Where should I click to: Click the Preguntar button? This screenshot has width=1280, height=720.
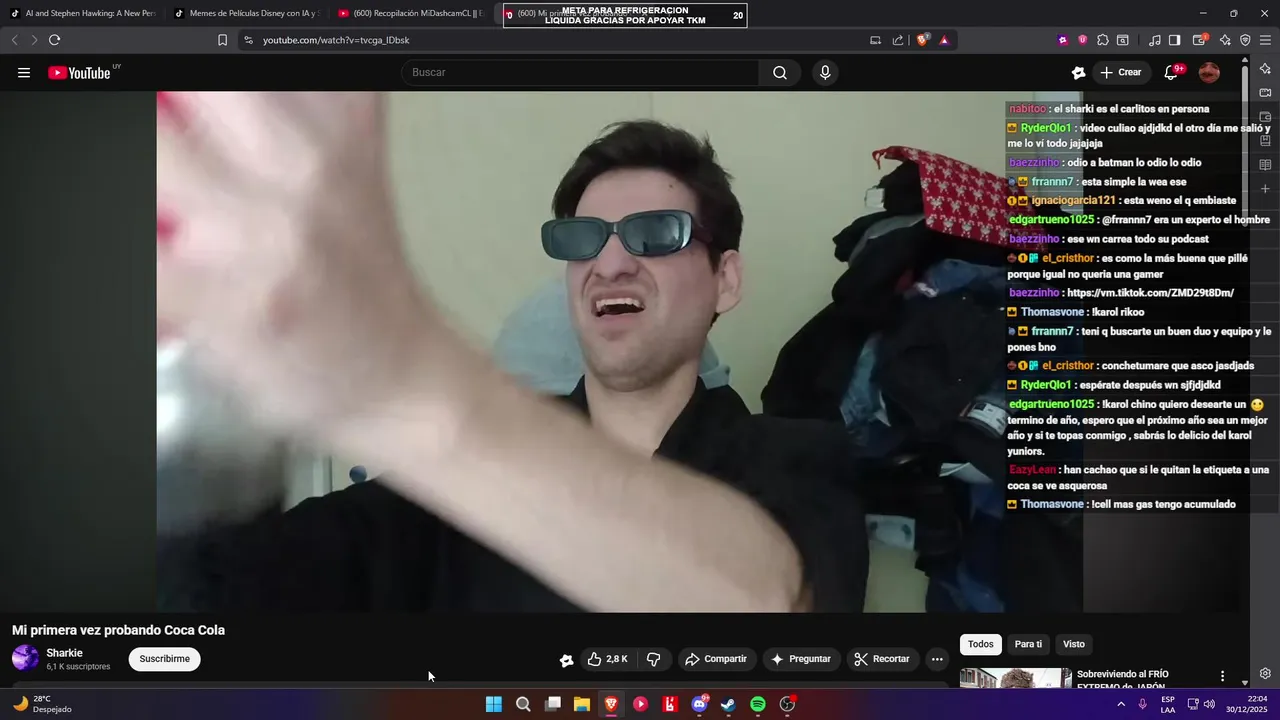800,659
